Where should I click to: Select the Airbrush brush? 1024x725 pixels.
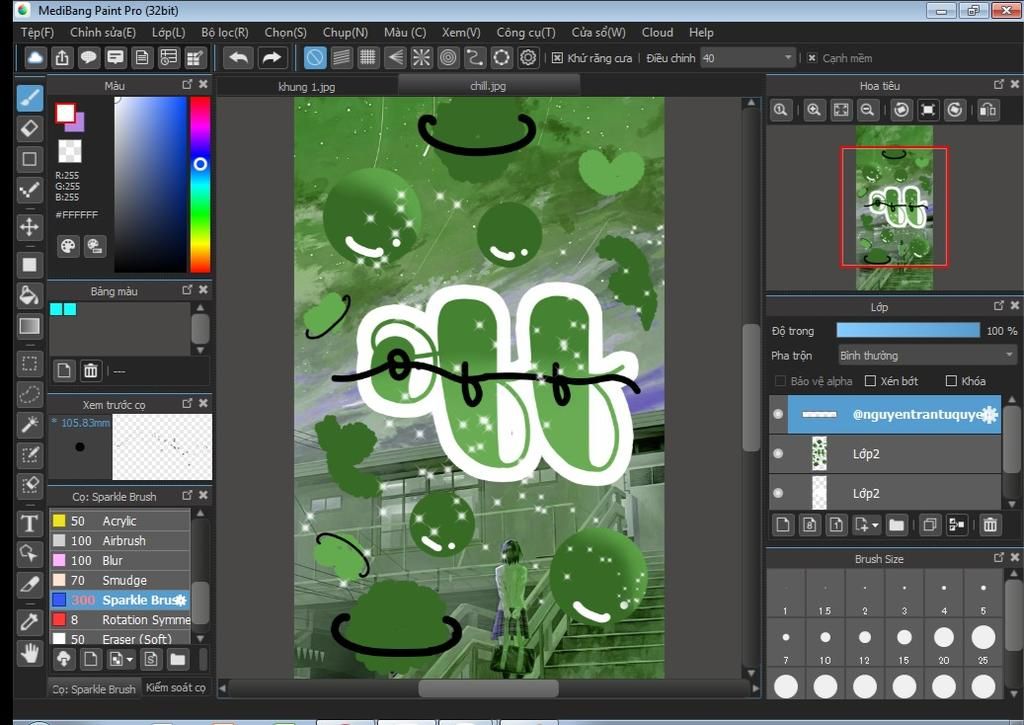[x=120, y=541]
